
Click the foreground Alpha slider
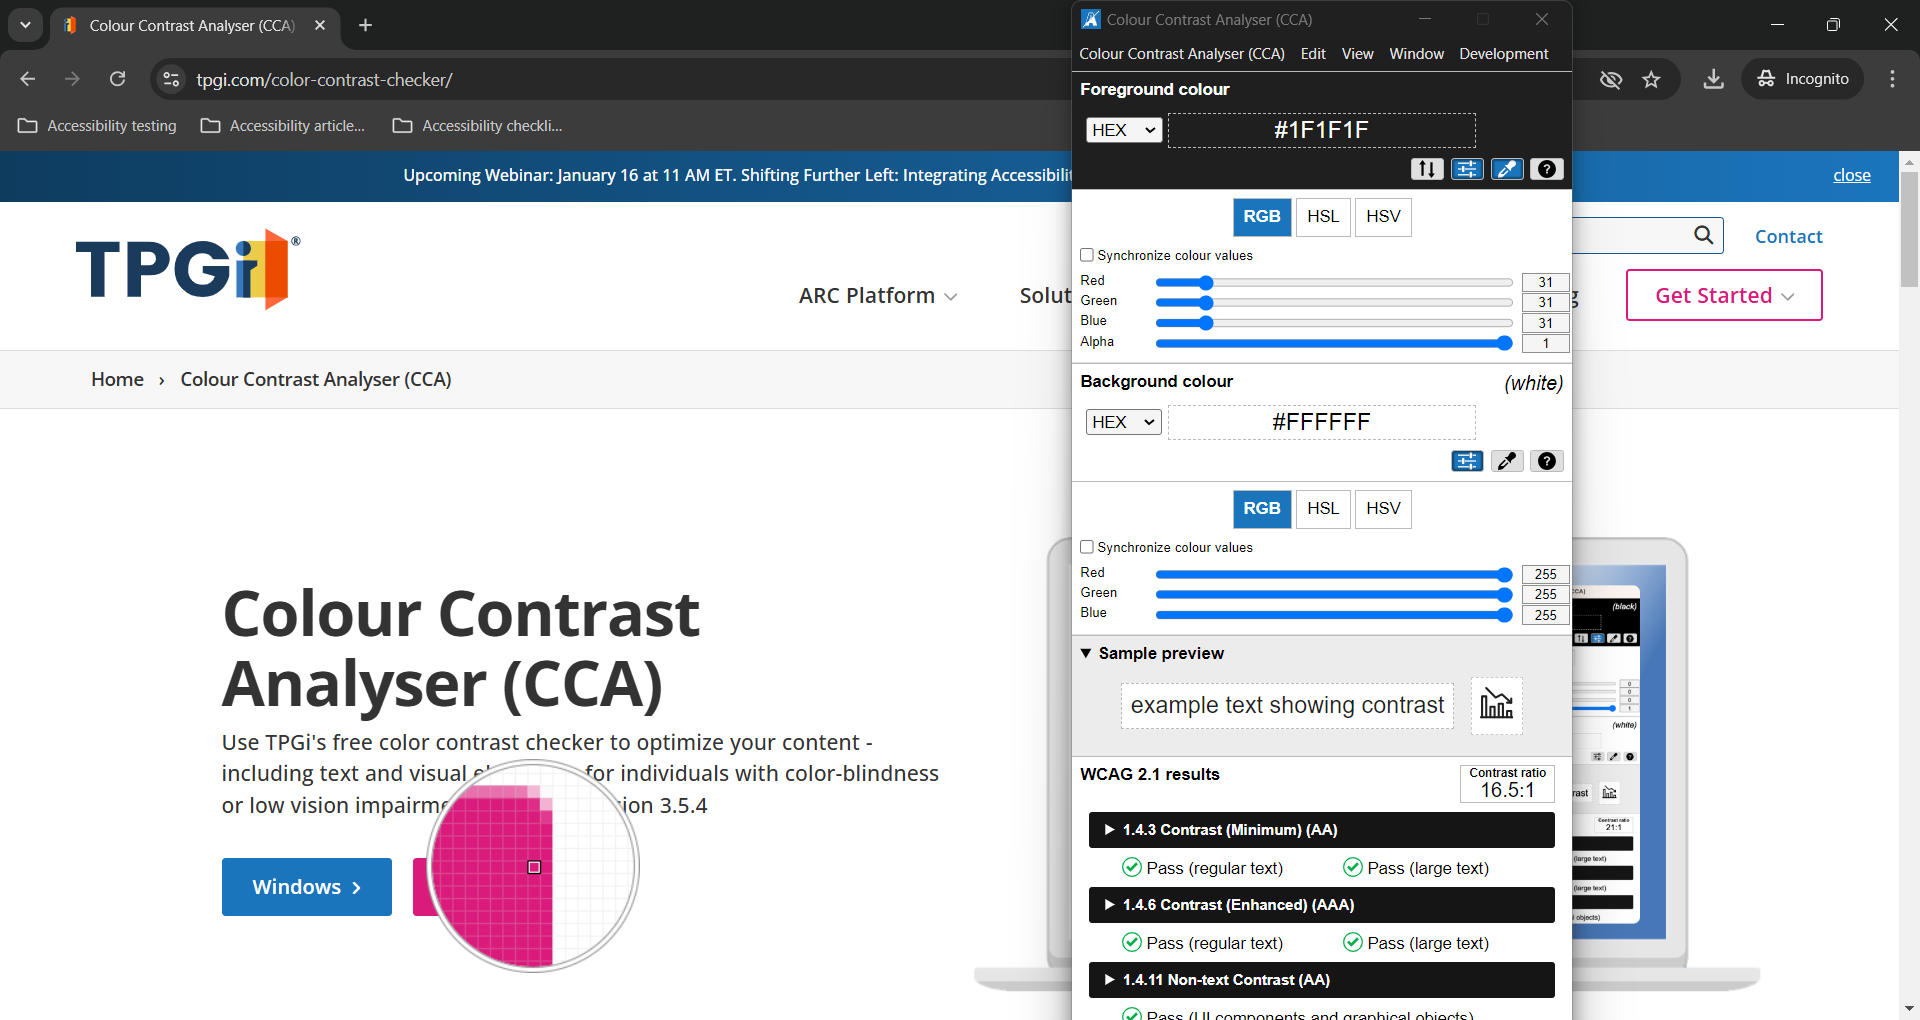1334,343
